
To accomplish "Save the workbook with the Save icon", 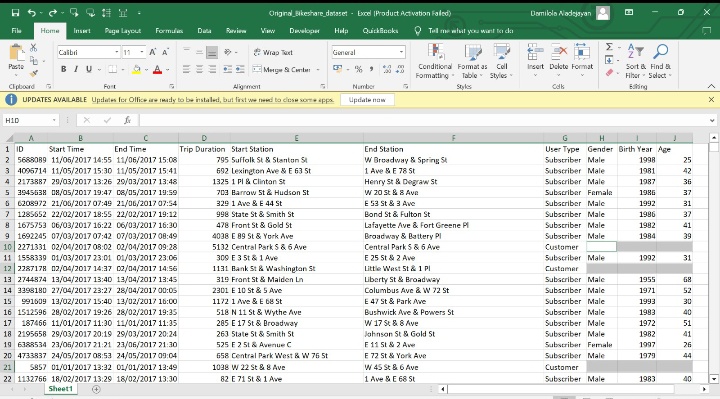I will click(15, 13).
